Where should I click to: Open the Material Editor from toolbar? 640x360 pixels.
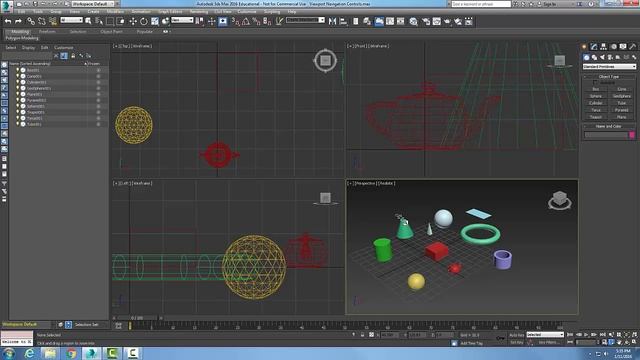point(414,21)
